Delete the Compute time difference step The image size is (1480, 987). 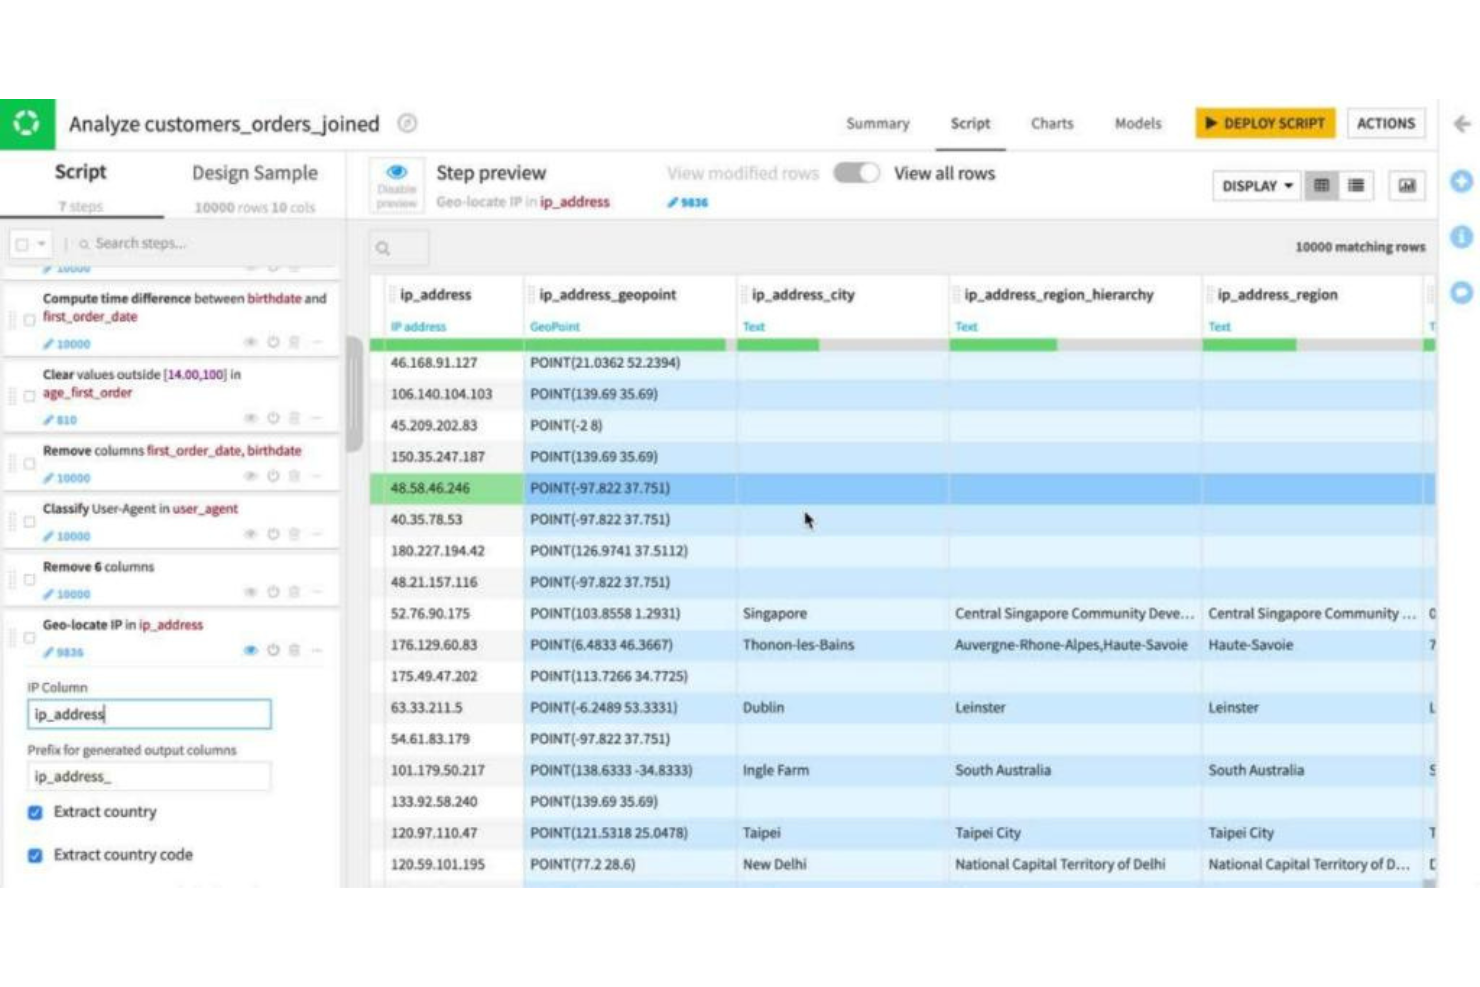[294, 342]
